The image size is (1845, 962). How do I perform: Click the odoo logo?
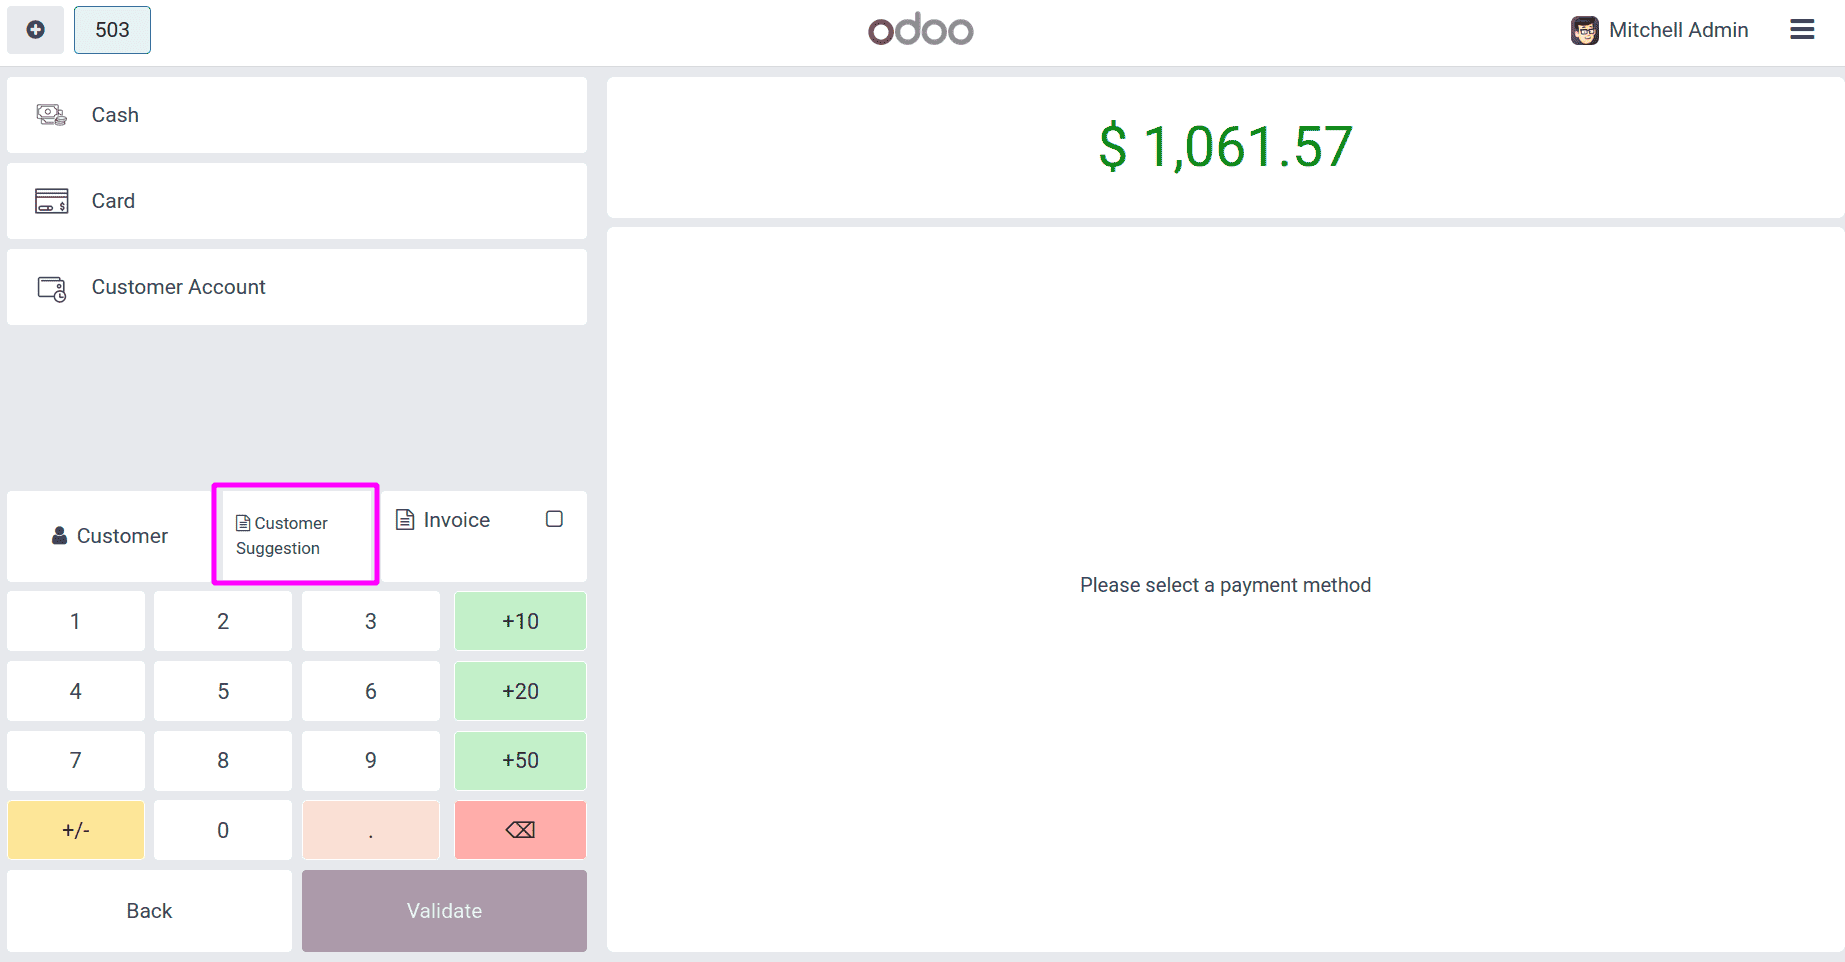click(x=921, y=30)
